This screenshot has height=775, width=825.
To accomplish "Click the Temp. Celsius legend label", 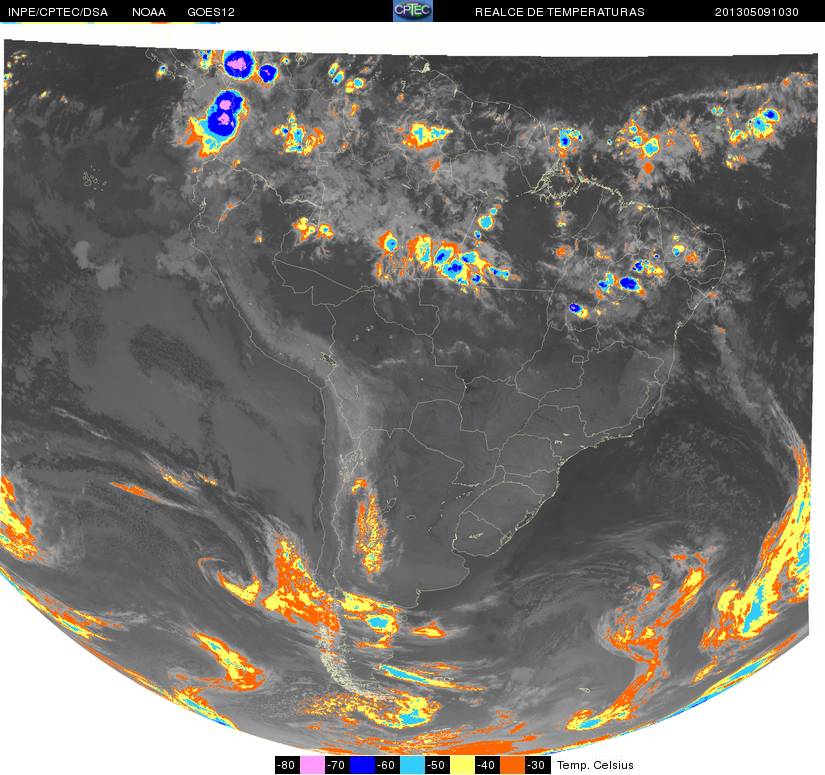I will tap(595, 764).
